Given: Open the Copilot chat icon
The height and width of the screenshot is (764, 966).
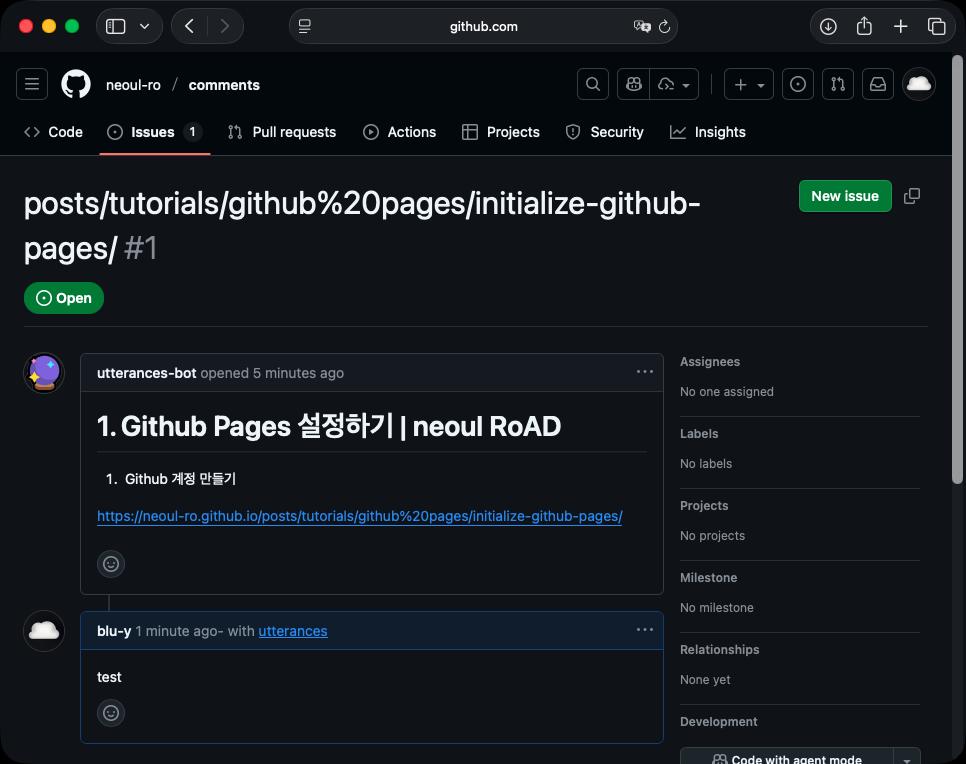Looking at the screenshot, I should [634, 85].
